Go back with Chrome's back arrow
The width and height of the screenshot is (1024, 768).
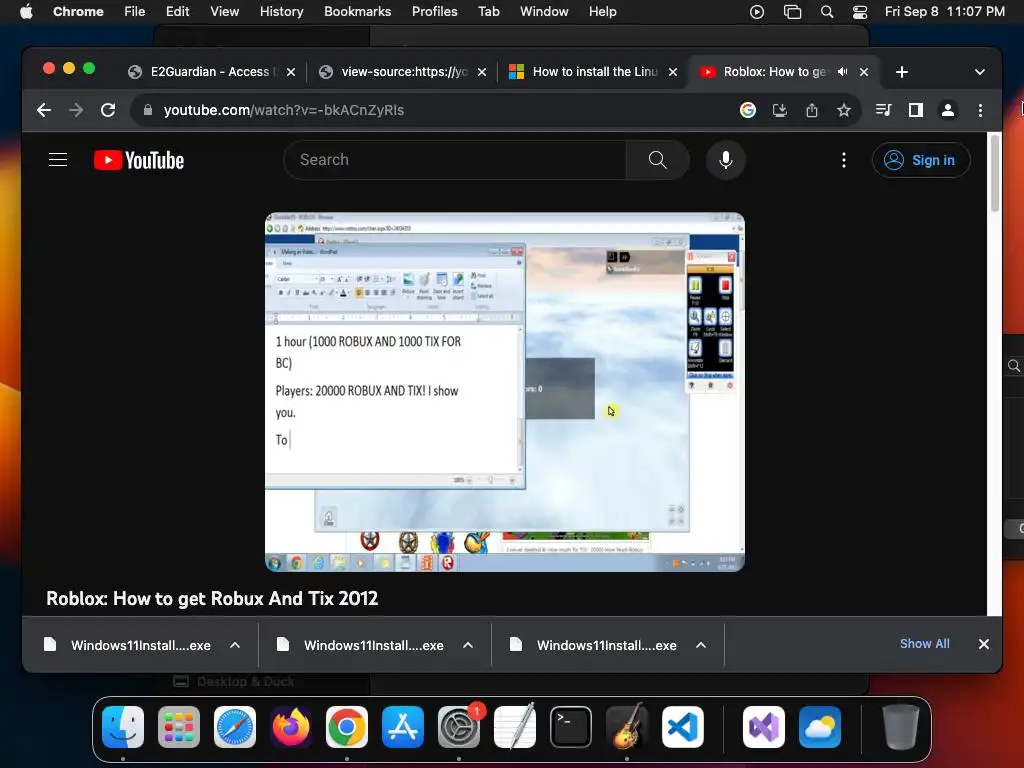tap(44, 110)
